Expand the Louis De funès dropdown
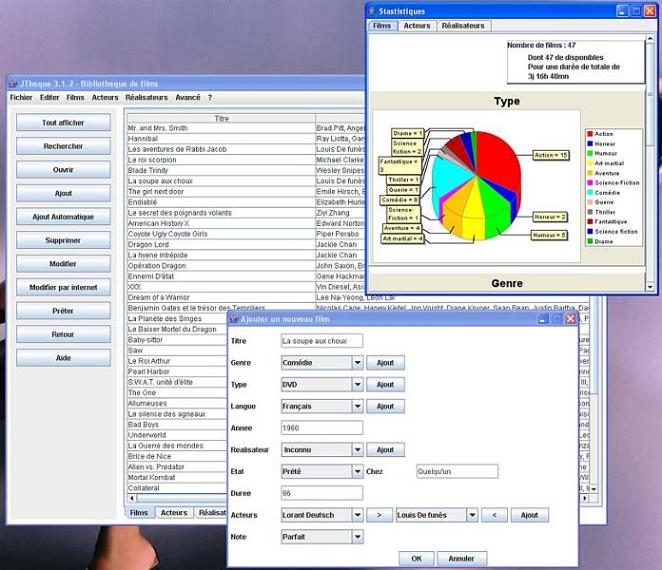The height and width of the screenshot is (570, 662). click(x=472, y=515)
